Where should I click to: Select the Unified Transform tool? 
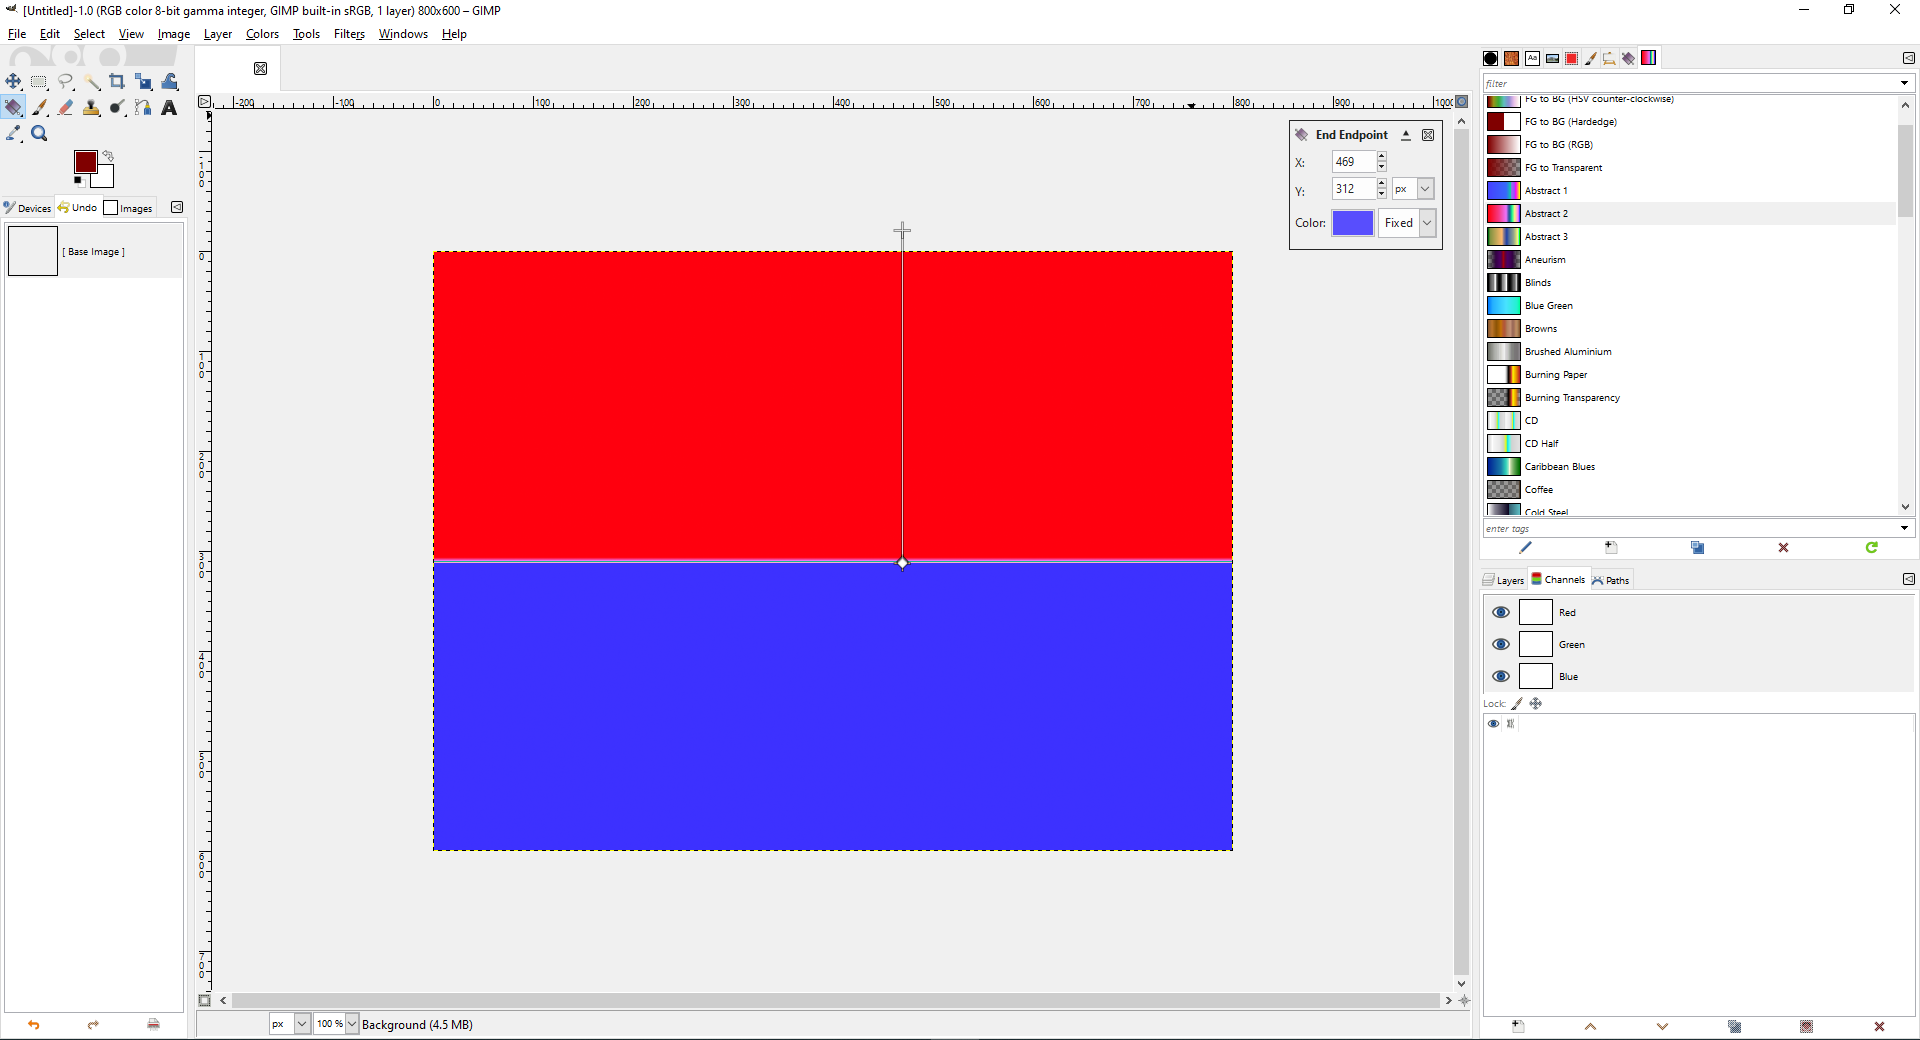[x=143, y=81]
